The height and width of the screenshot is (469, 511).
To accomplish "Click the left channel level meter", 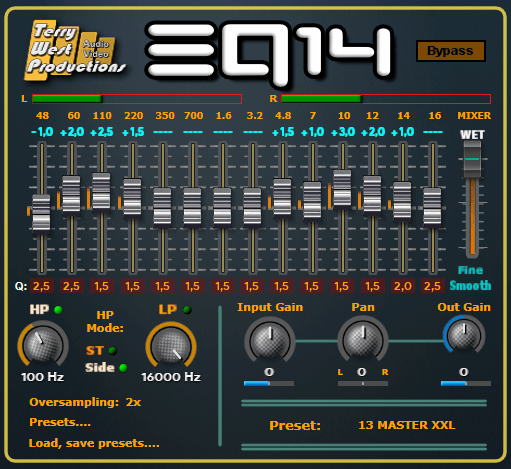I will [x=137, y=99].
